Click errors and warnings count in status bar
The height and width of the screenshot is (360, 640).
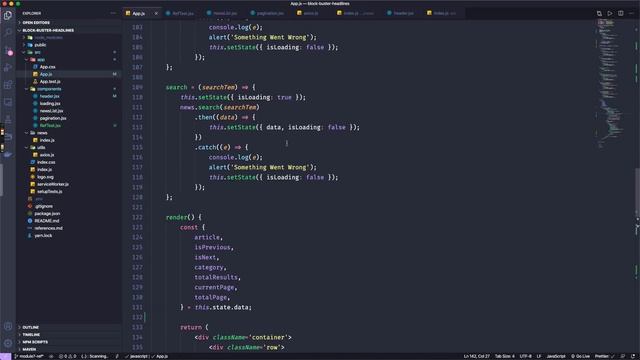coord(67,356)
